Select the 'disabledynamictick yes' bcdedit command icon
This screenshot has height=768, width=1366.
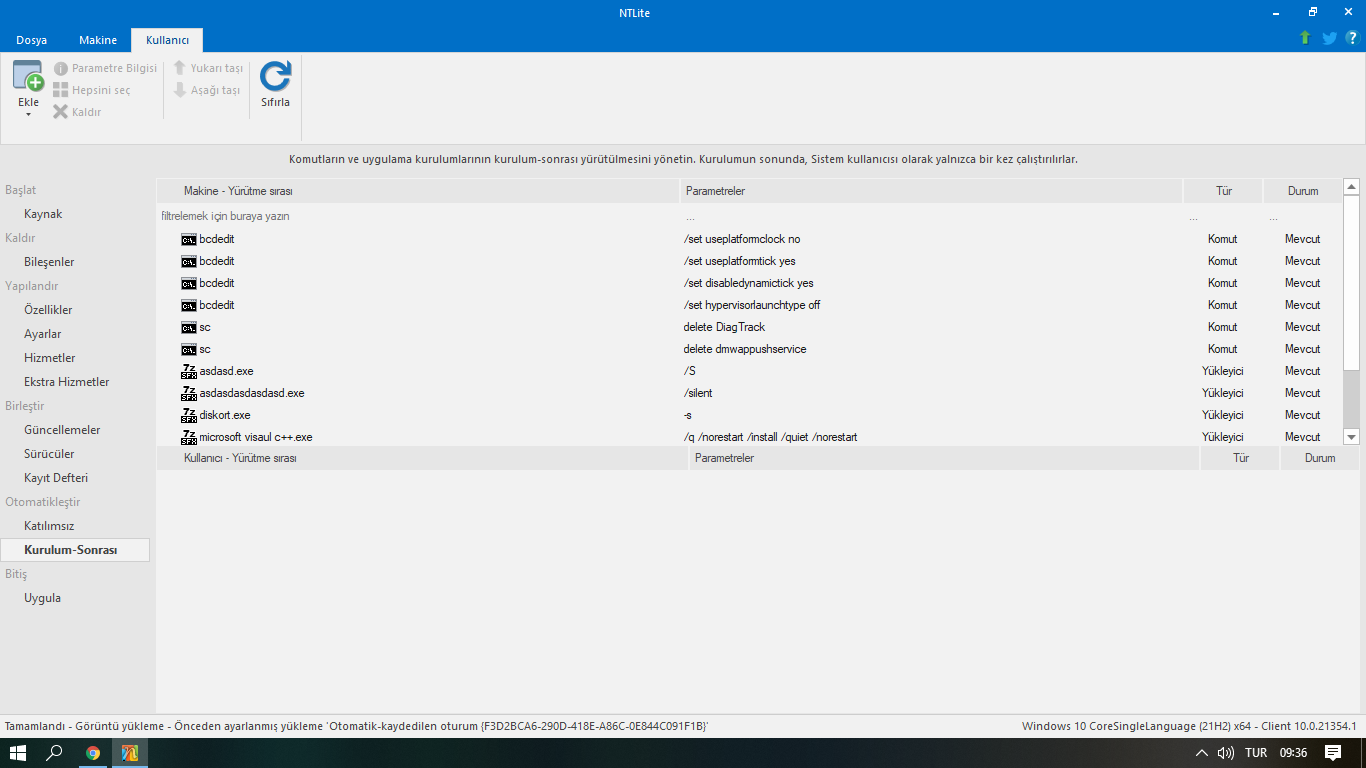coord(189,283)
